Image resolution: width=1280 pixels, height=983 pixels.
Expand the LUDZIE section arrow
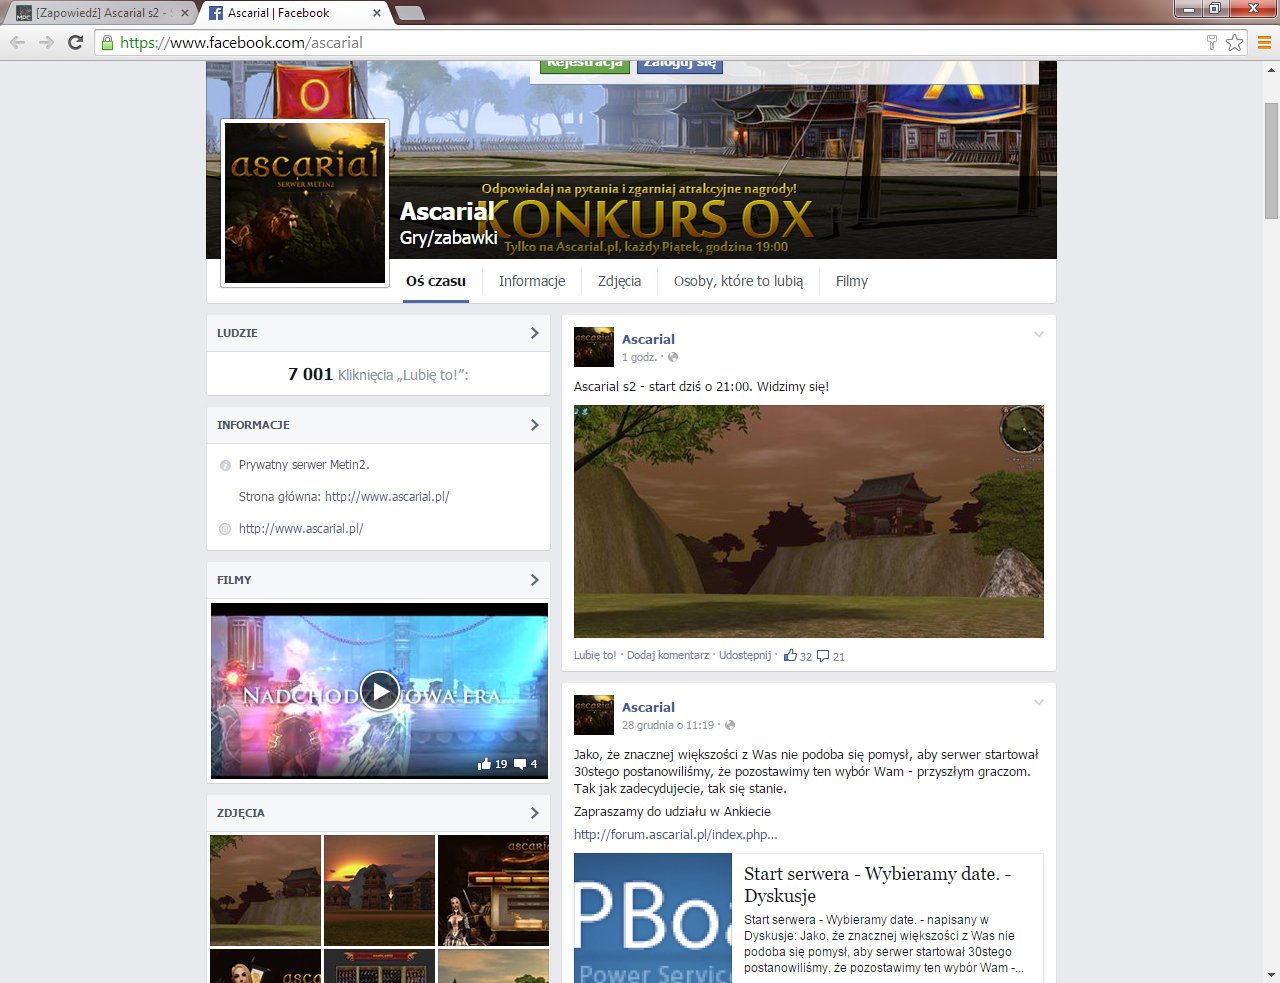click(535, 333)
